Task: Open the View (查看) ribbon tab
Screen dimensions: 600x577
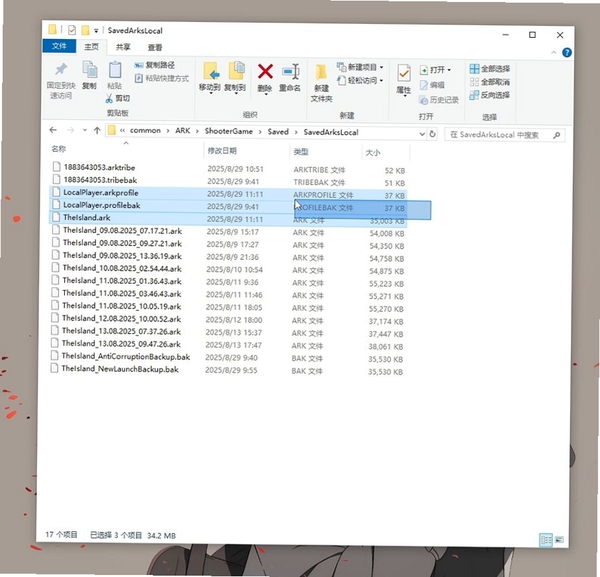Action: (155, 47)
